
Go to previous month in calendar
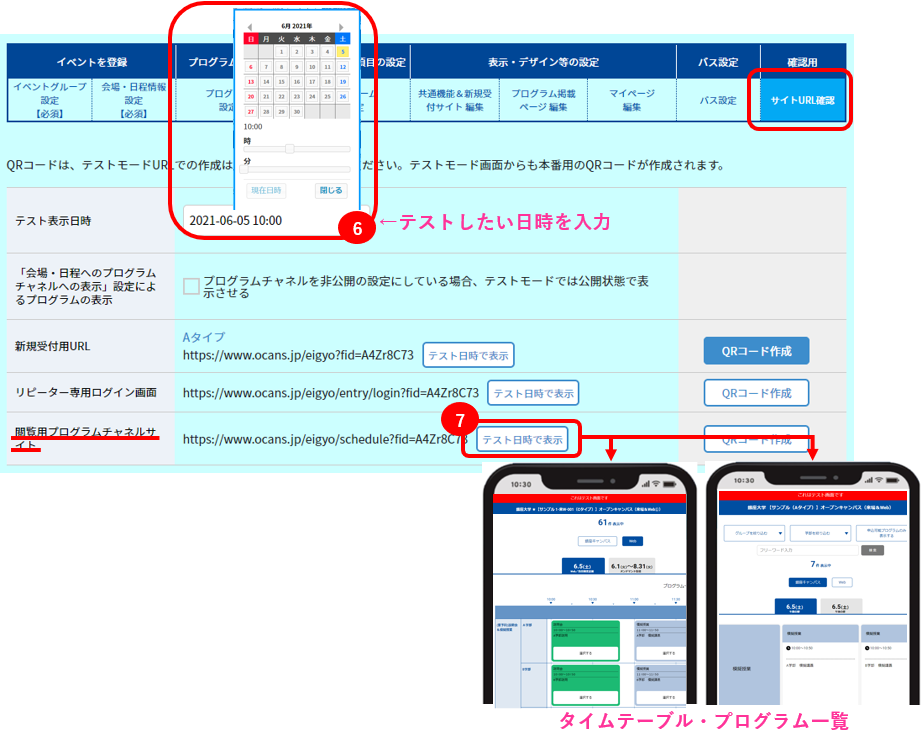point(250,27)
